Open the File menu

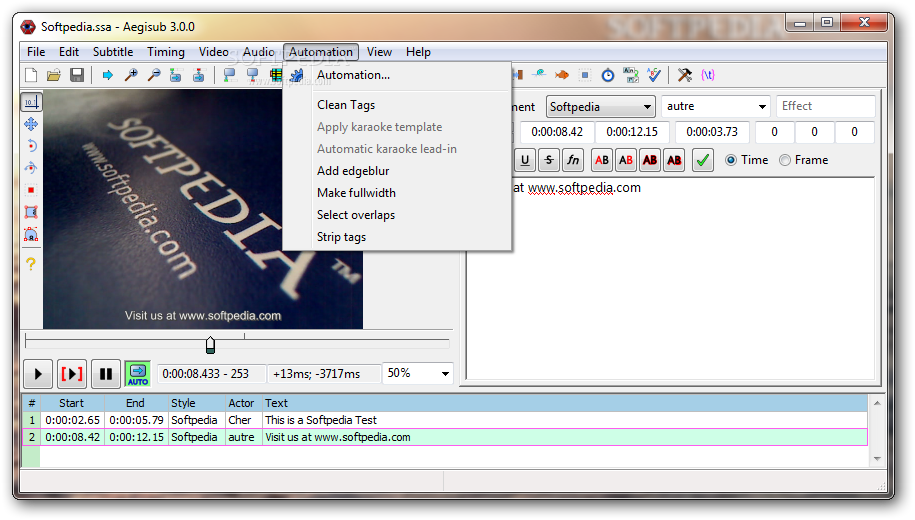36,52
